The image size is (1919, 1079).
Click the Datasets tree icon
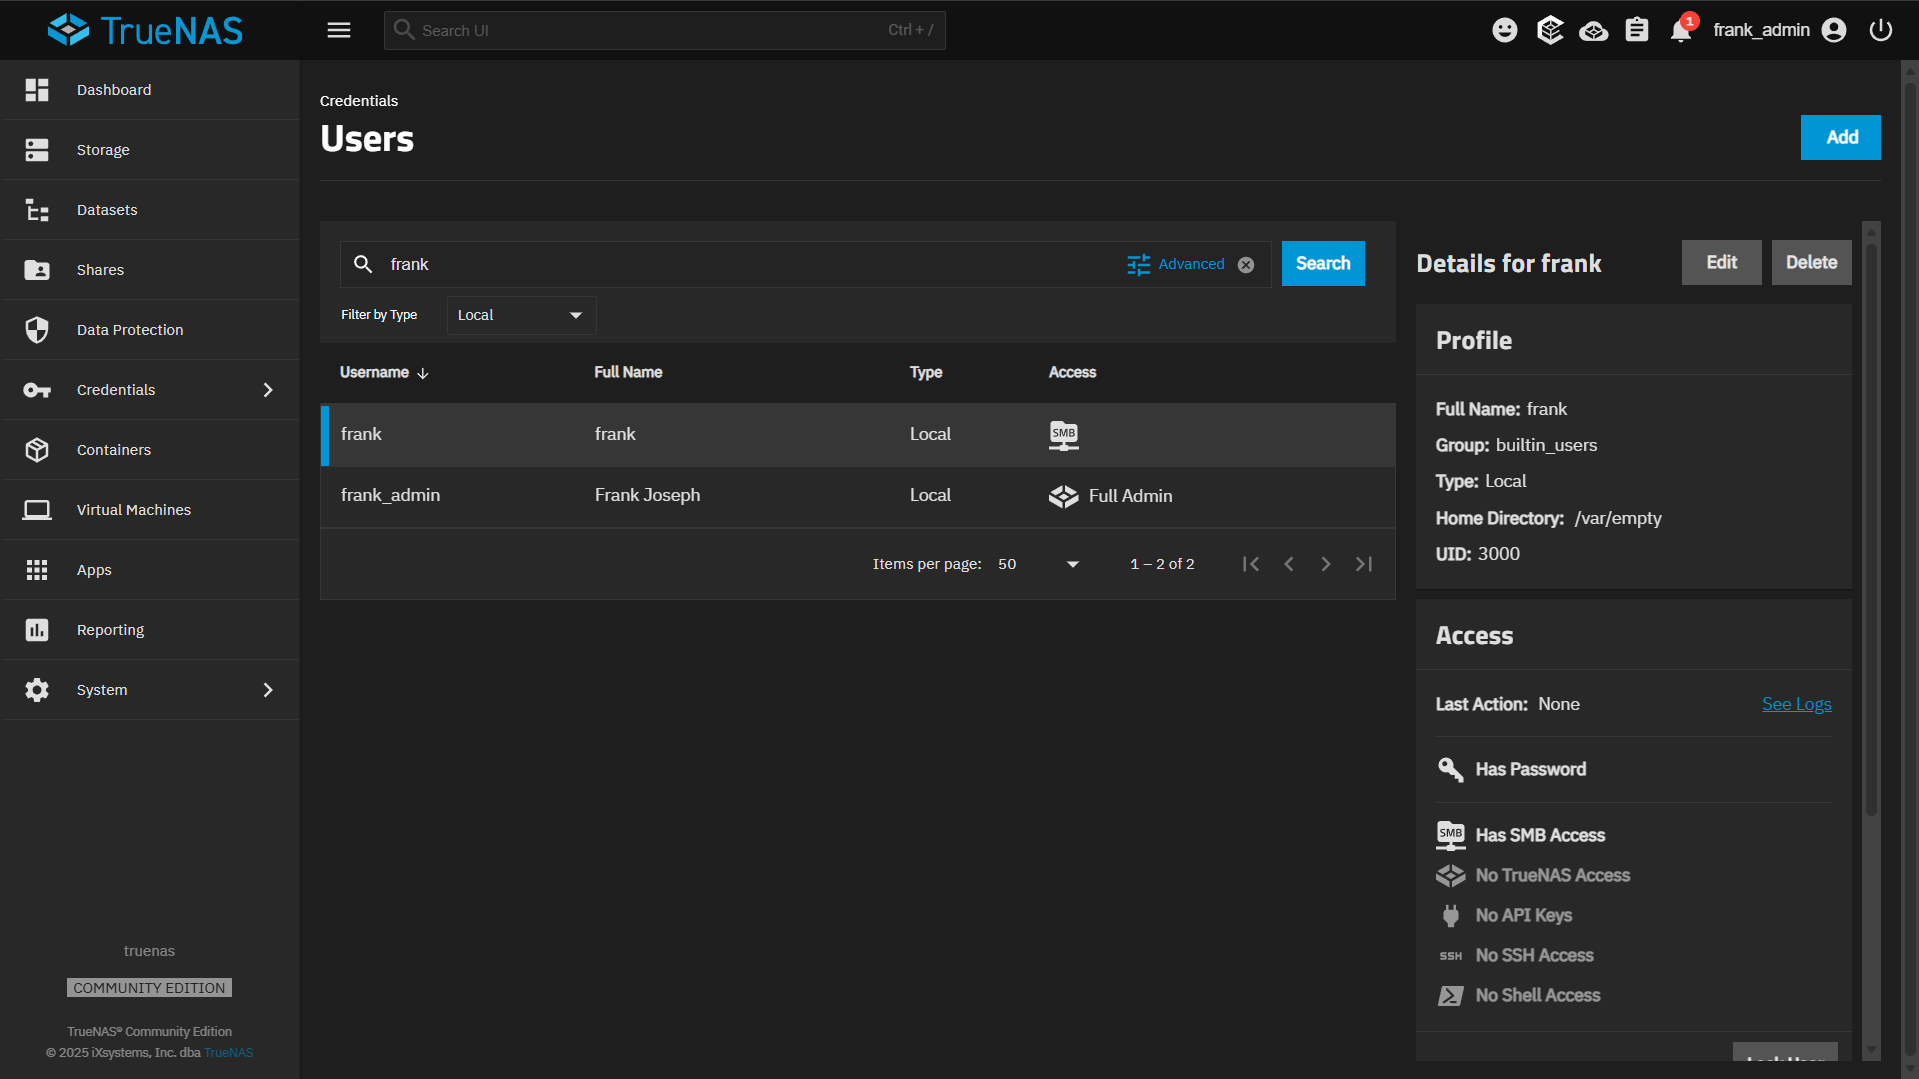pos(37,210)
